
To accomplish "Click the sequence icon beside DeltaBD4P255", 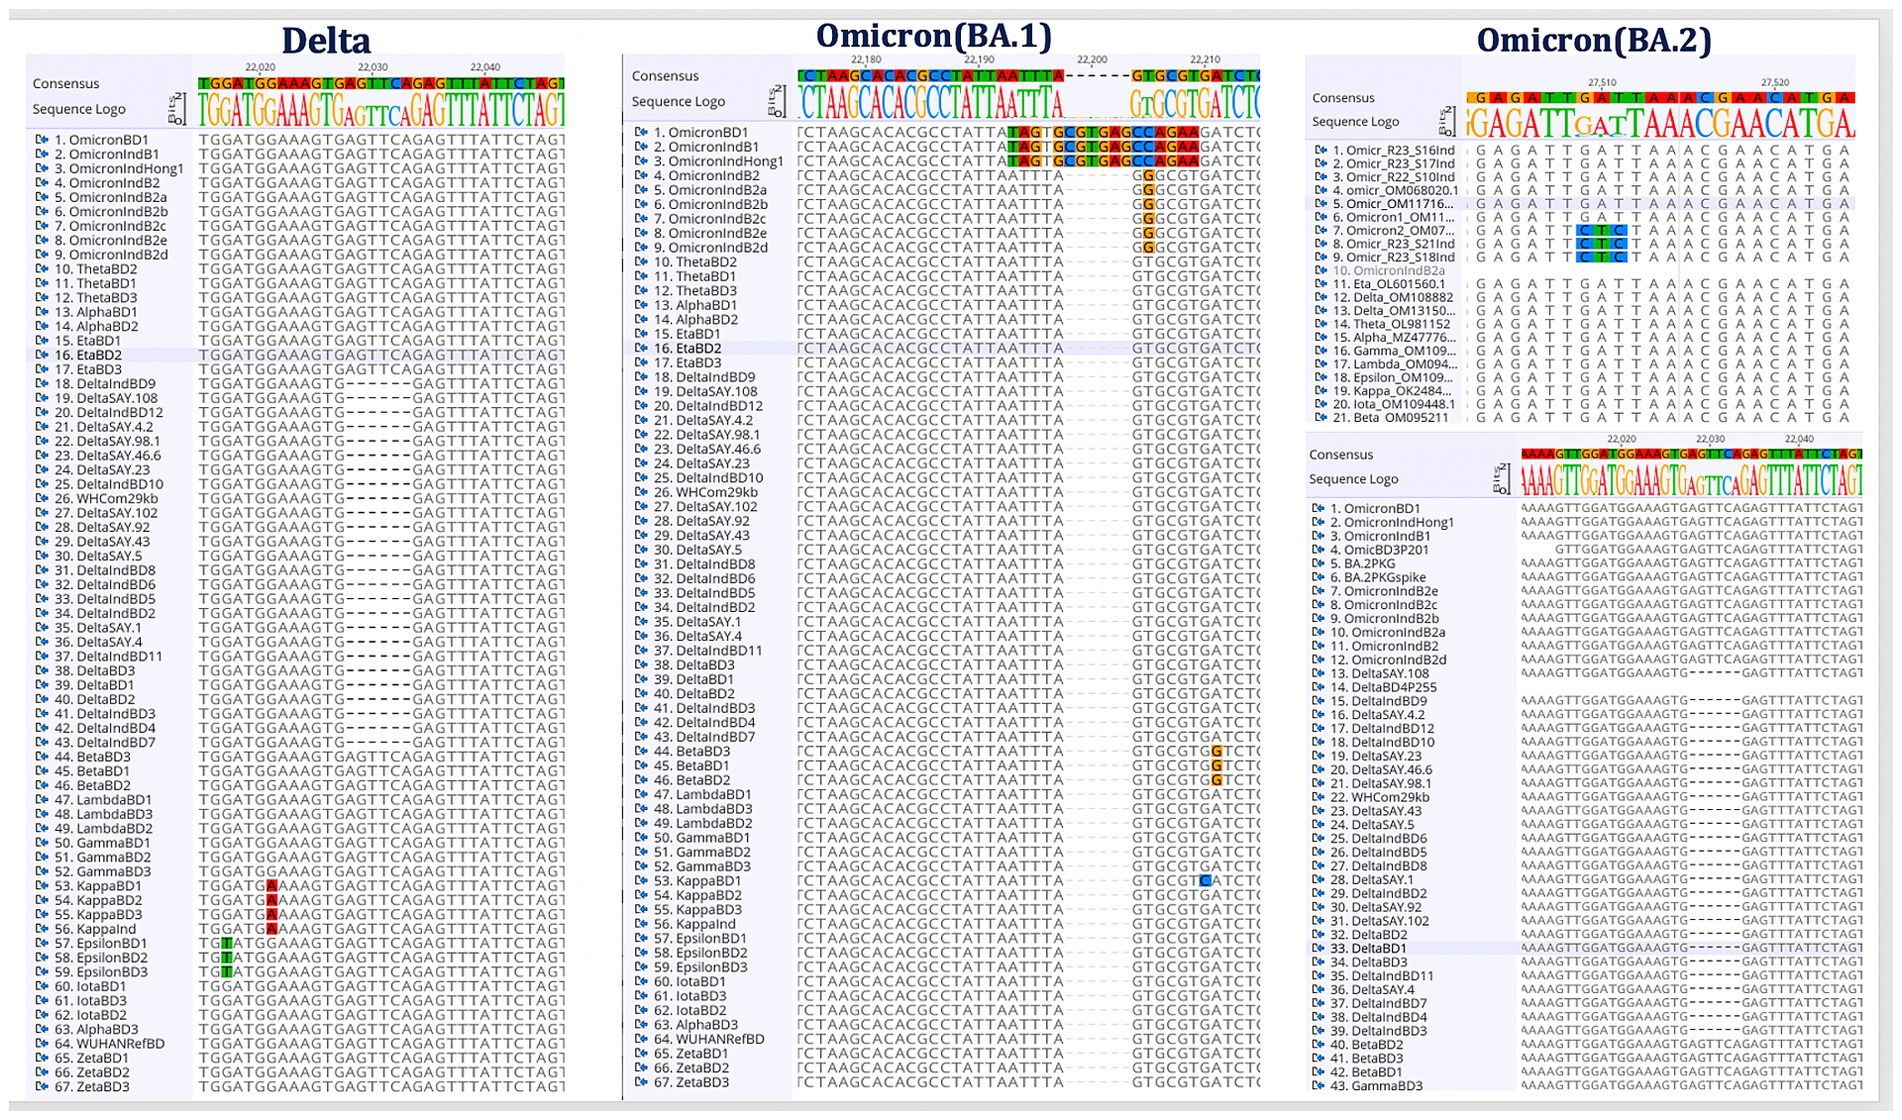I will click(1318, 687).
